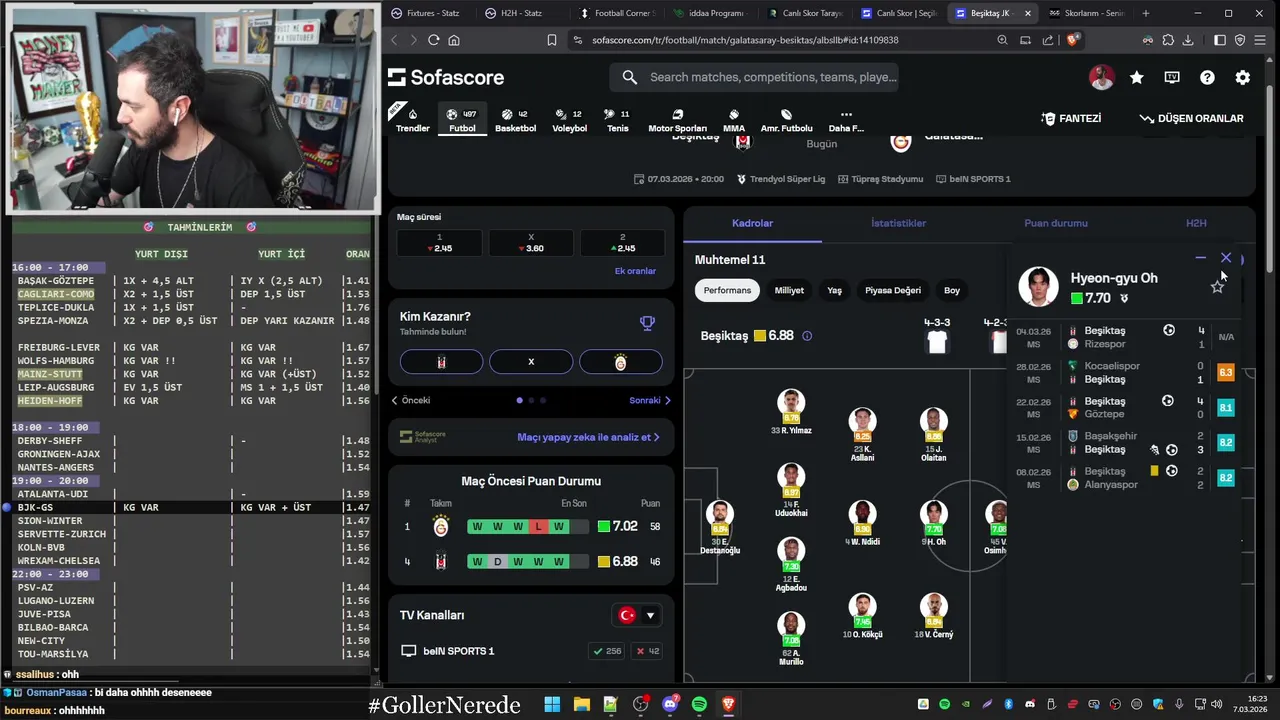Open FANTEZİ button
The width and height of the screenshot is (1280, 720).
pos(1071,118)
